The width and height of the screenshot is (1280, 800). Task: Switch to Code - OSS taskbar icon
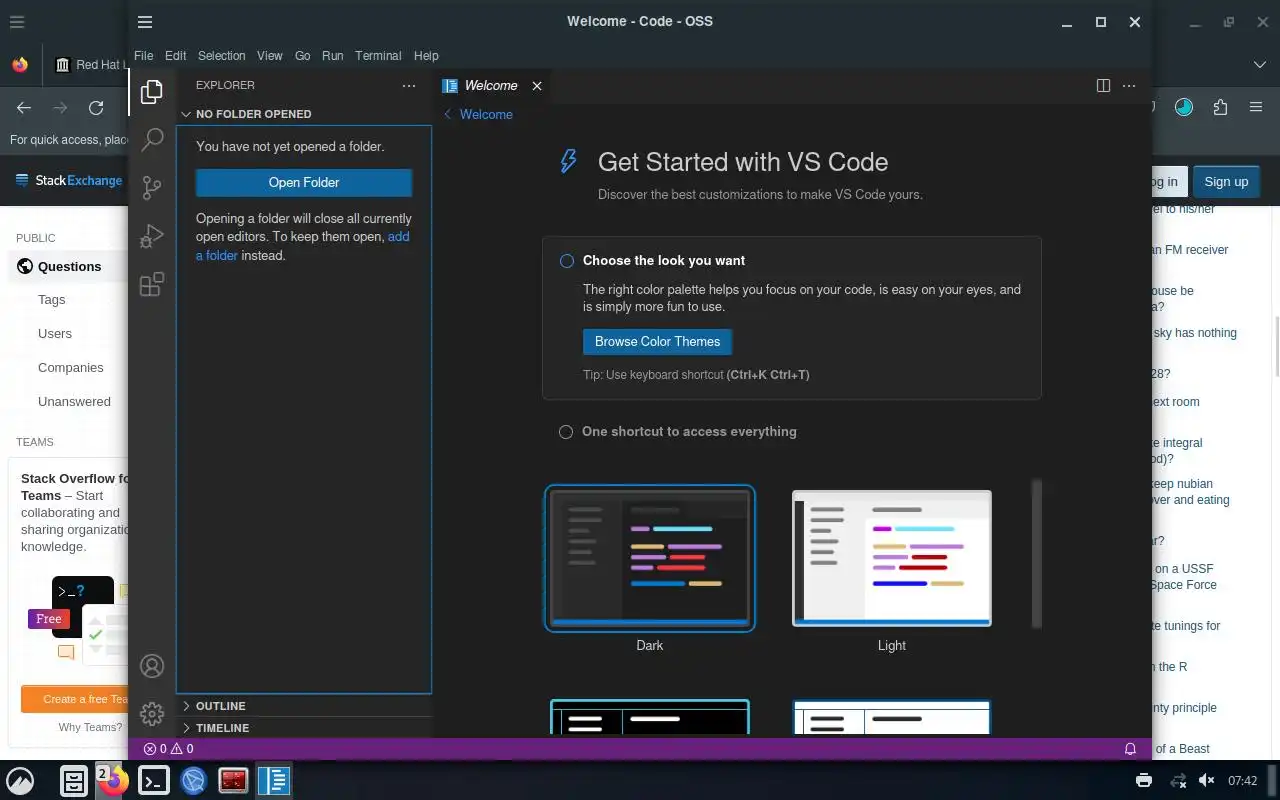tap(273, 781)
